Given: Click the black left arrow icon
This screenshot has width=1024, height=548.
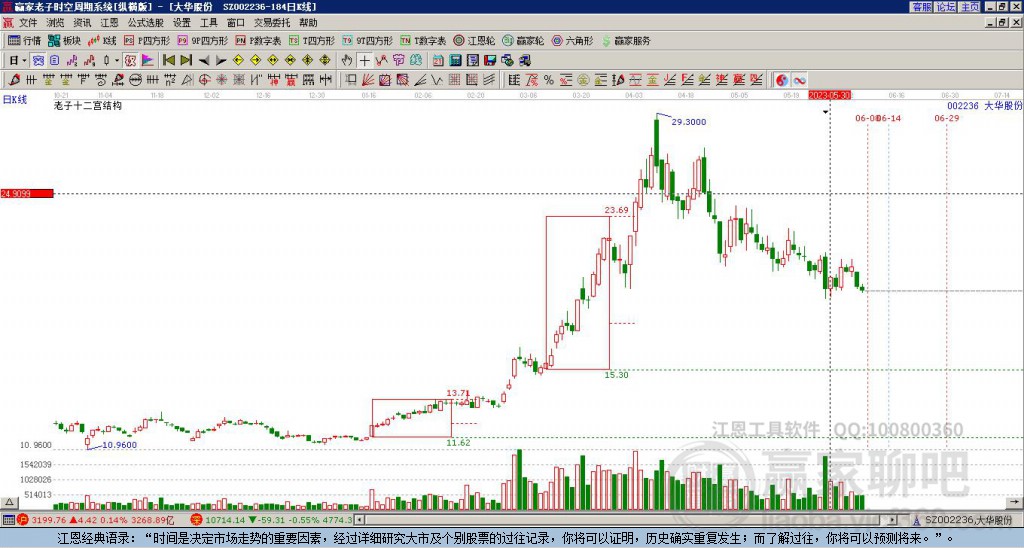Looking at the screenshot, I should coord(204,61).
